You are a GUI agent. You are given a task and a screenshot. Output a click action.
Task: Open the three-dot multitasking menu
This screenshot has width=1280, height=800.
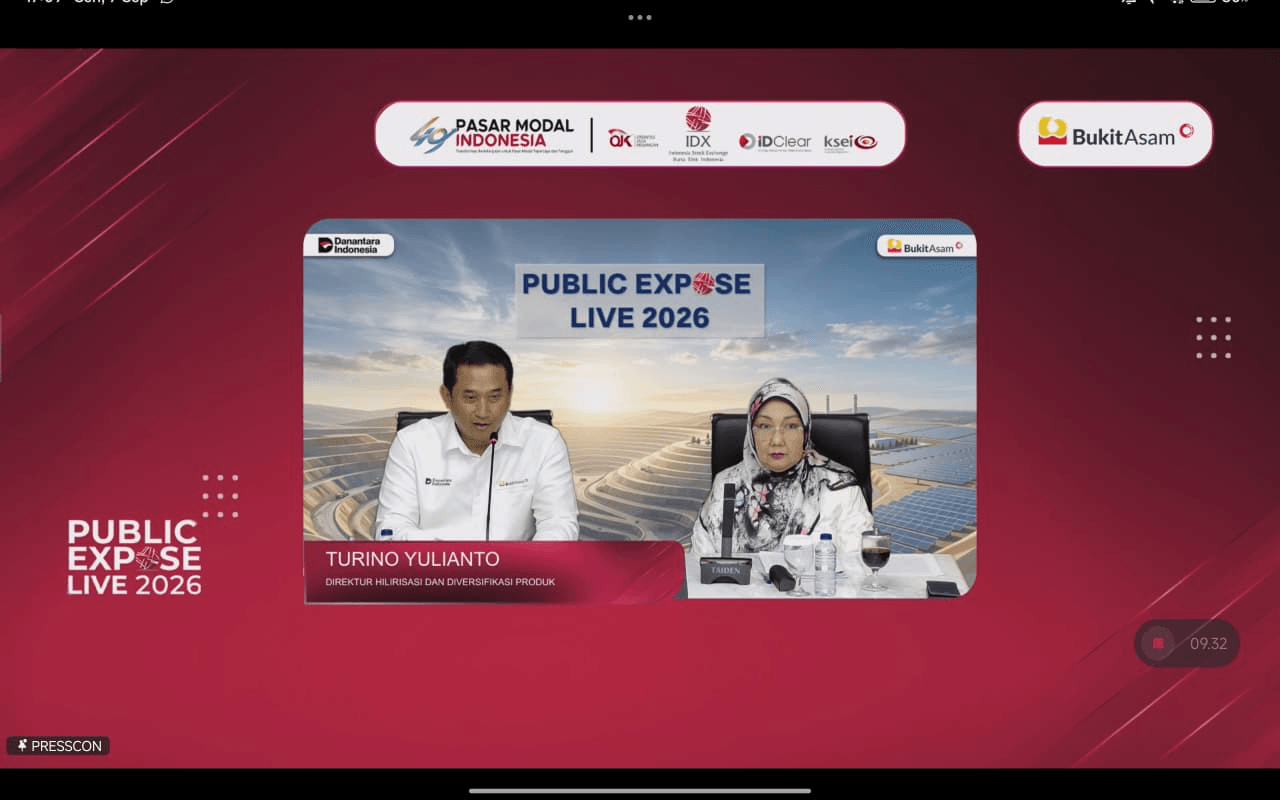click(640, 17)
